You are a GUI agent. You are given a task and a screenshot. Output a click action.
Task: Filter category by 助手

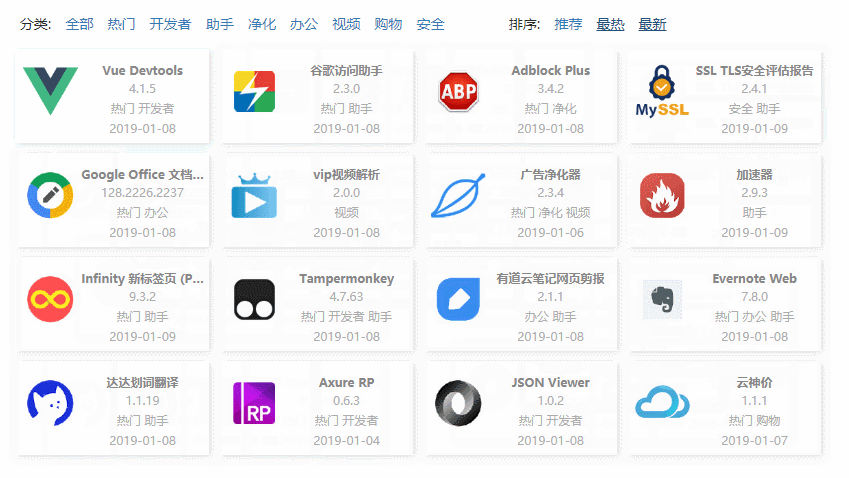tap(220, 24)
